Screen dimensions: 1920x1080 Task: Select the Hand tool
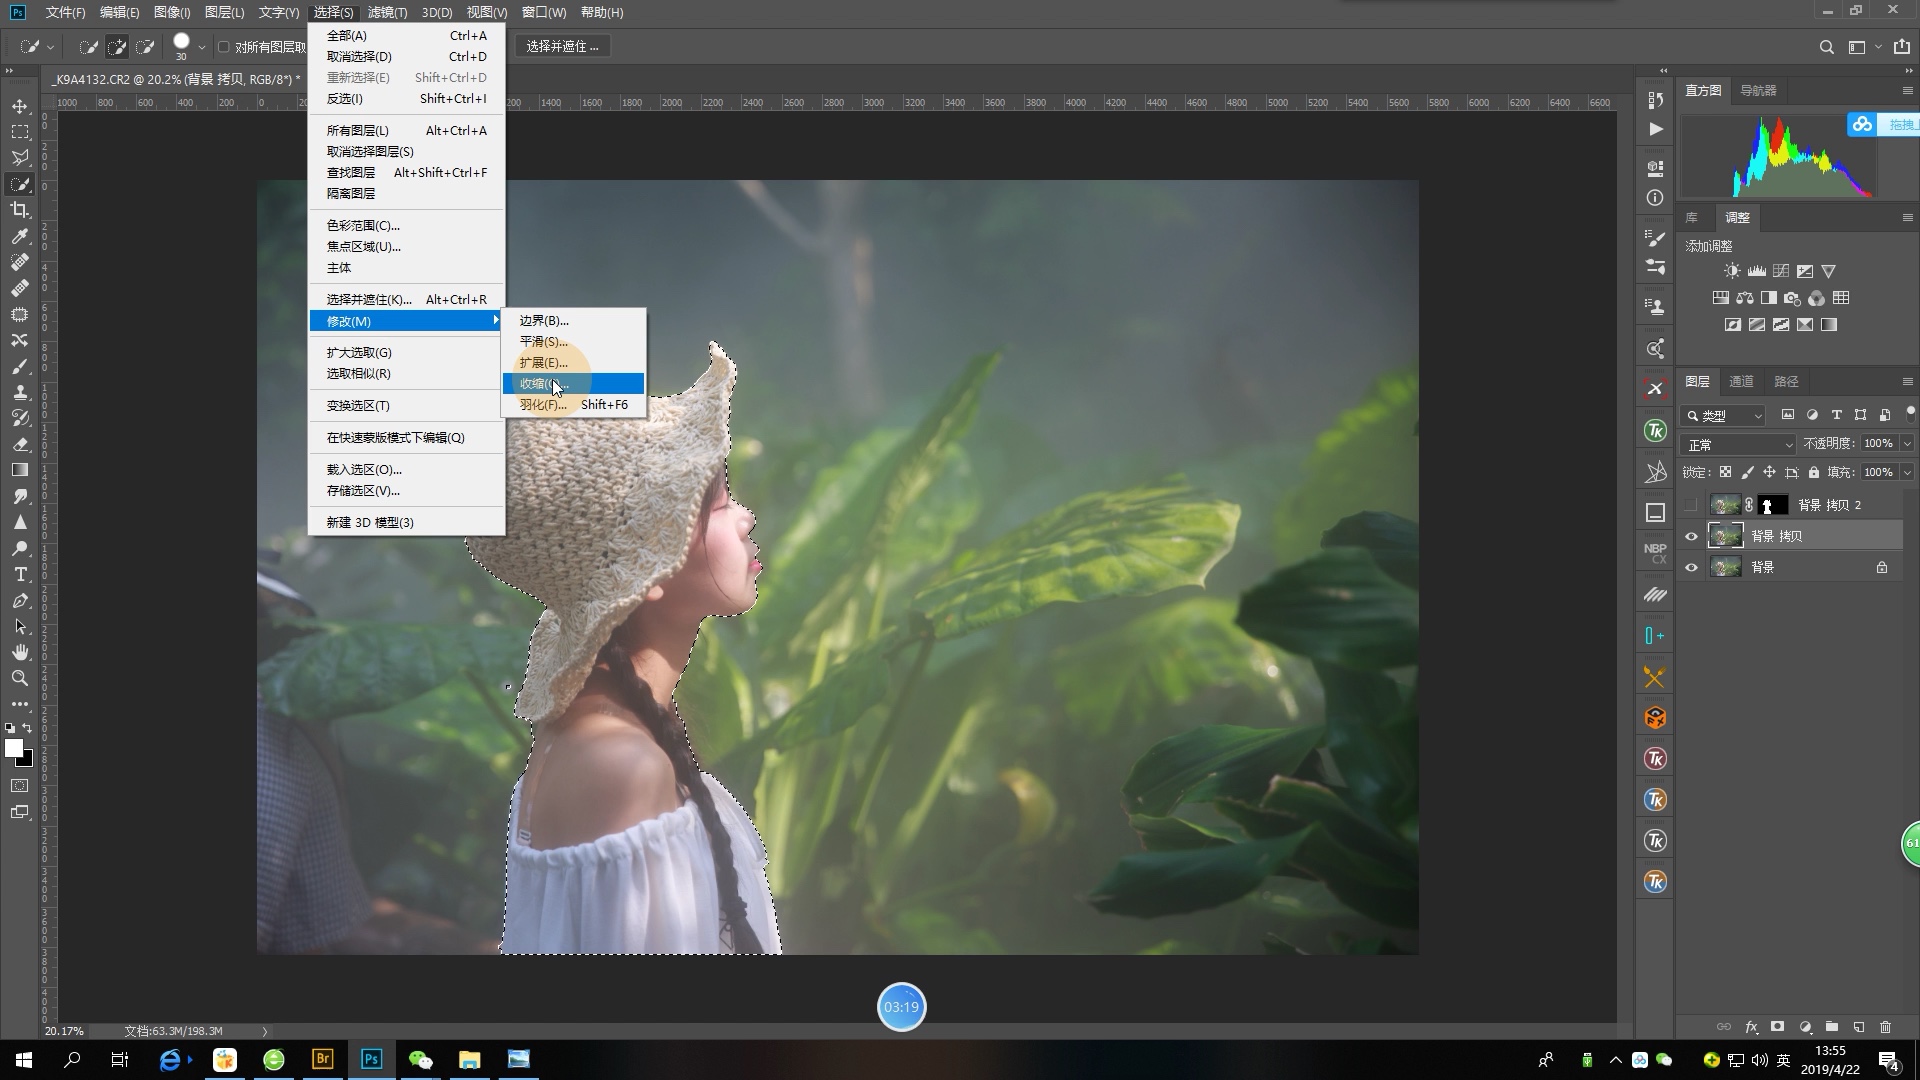20,652
